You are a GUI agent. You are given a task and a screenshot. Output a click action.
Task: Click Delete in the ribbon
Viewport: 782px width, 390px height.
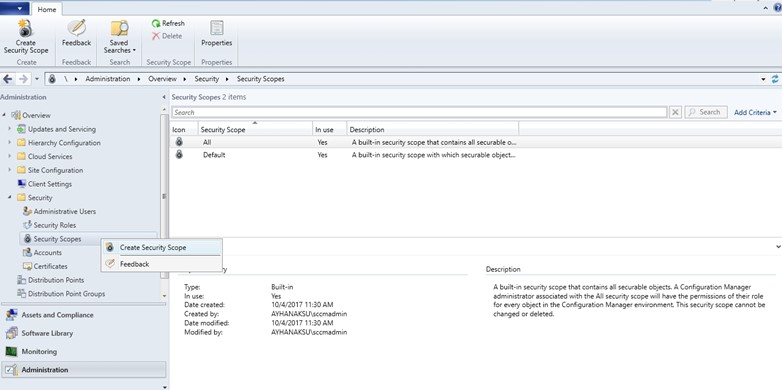tap(167, 36)
